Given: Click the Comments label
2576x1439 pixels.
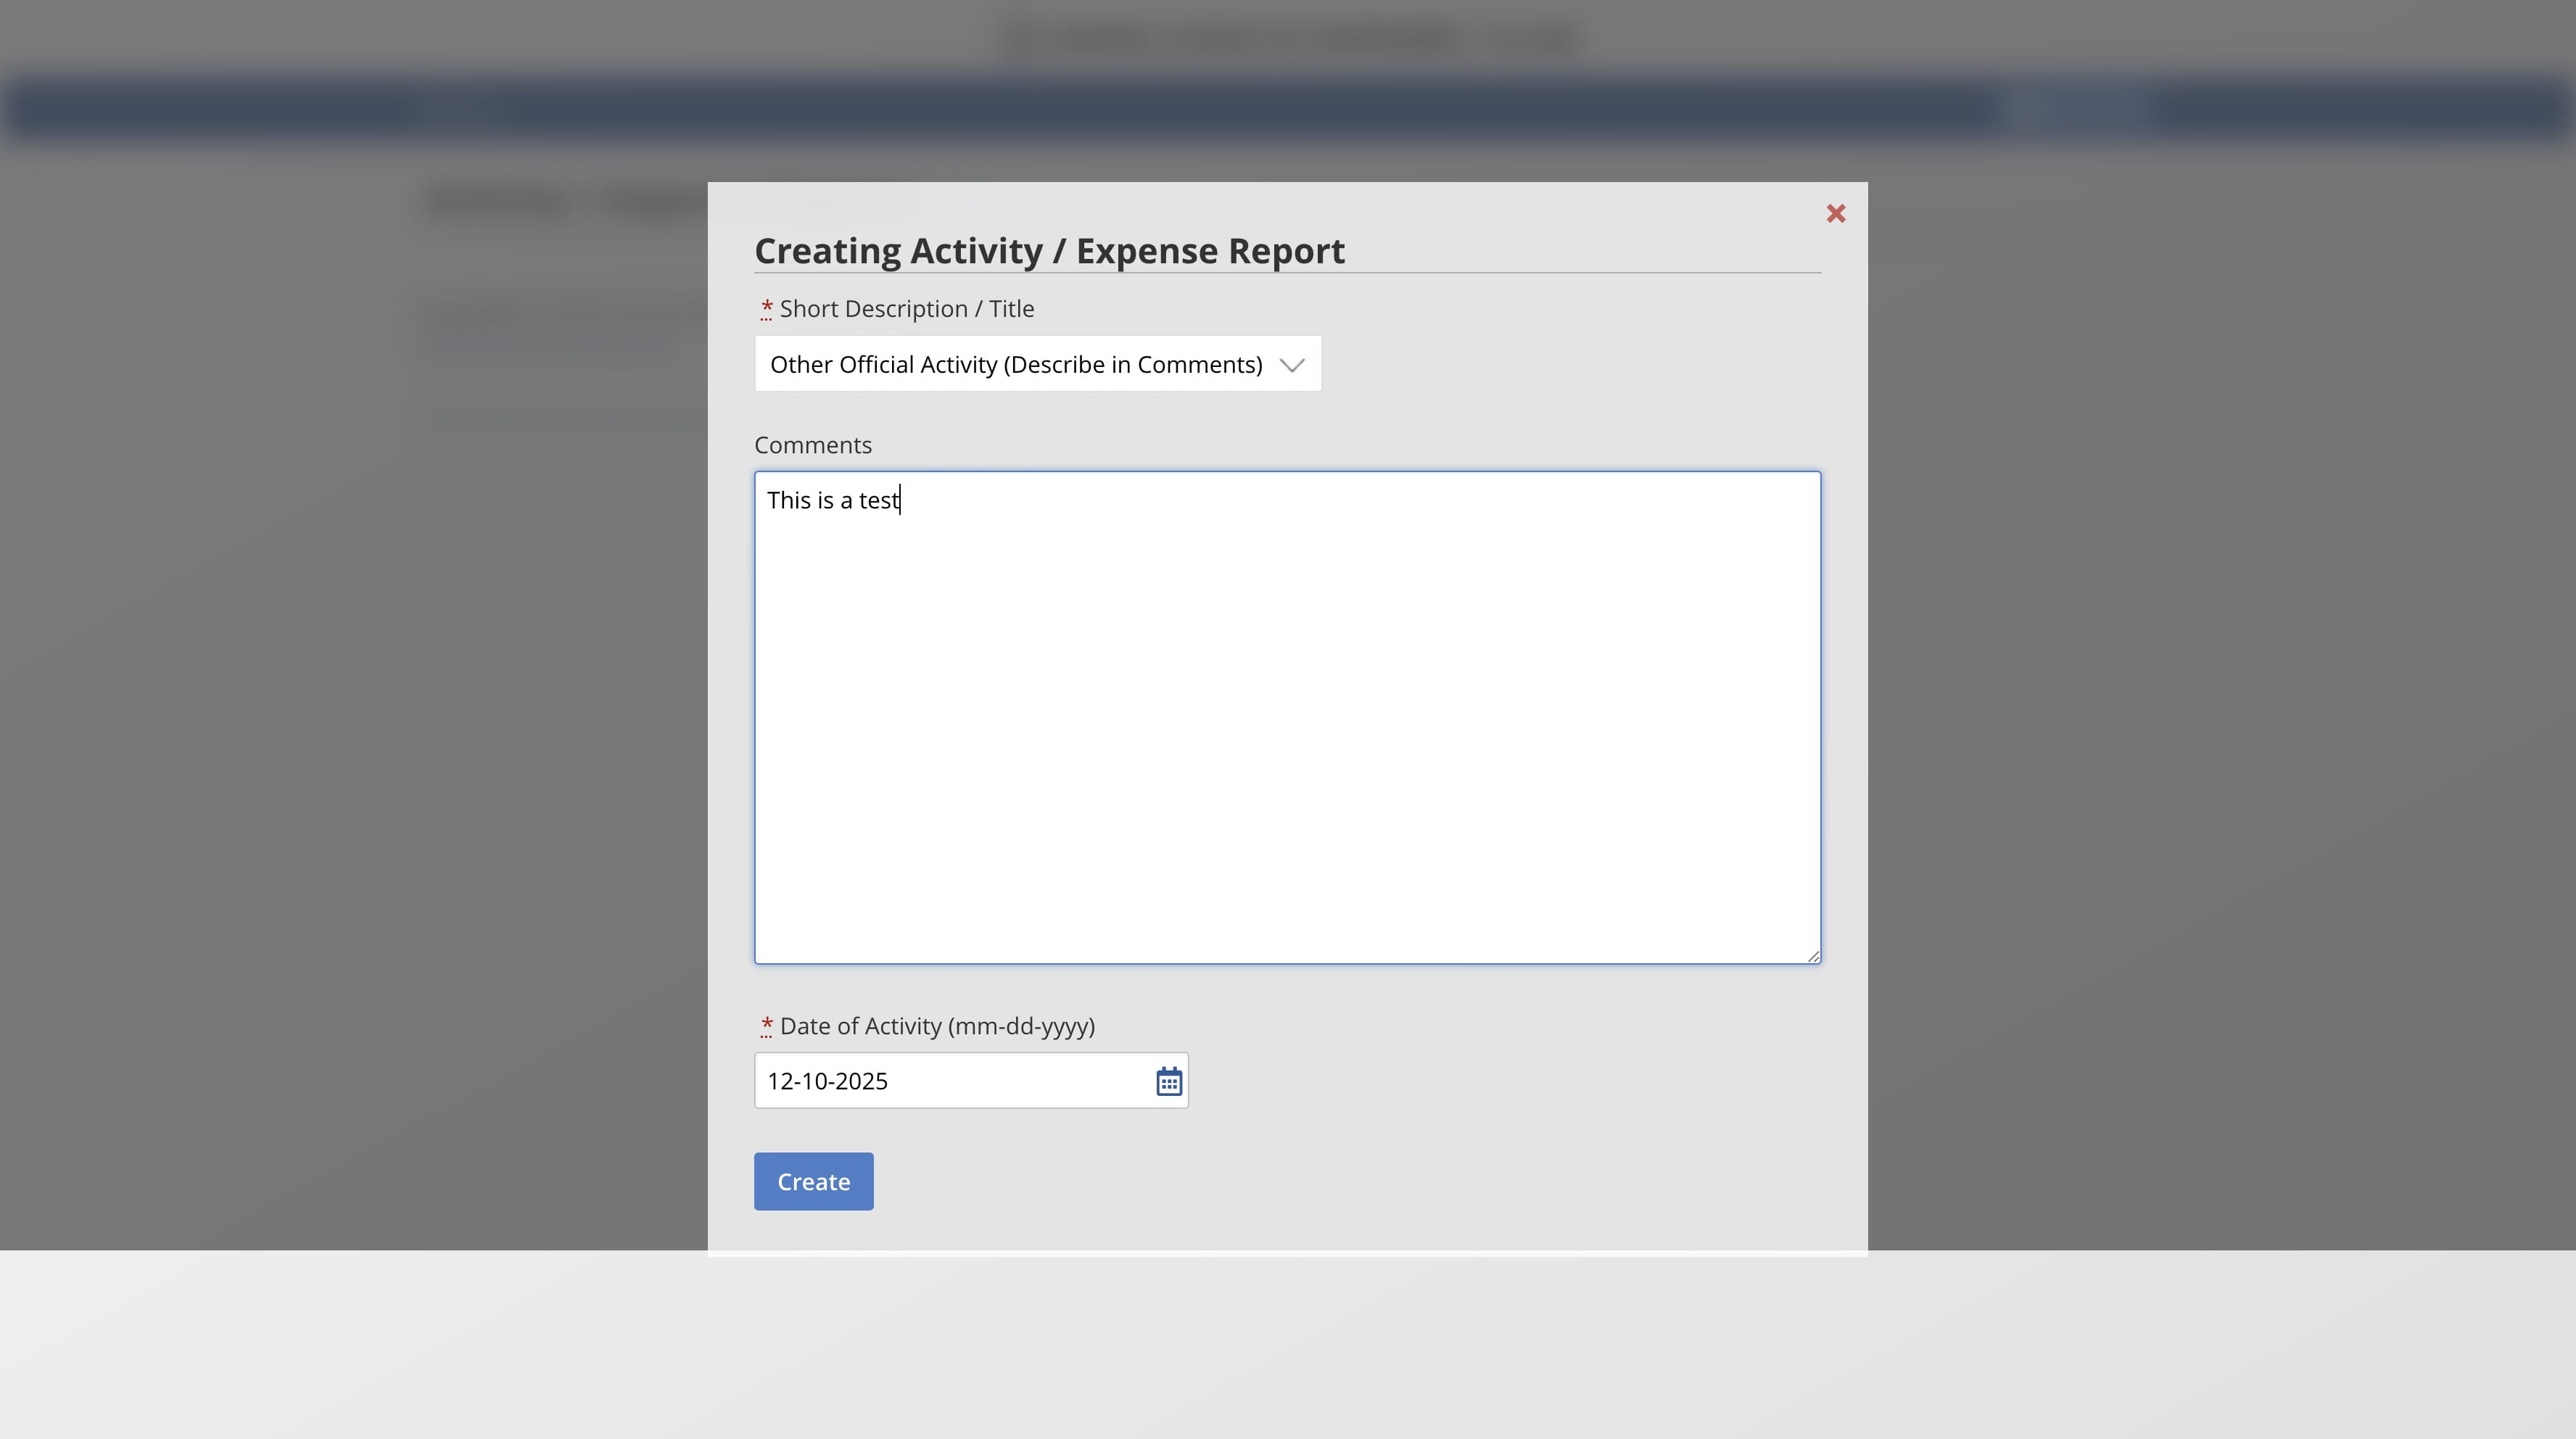Looking at the screenshot, I should [x=812, y=445].
